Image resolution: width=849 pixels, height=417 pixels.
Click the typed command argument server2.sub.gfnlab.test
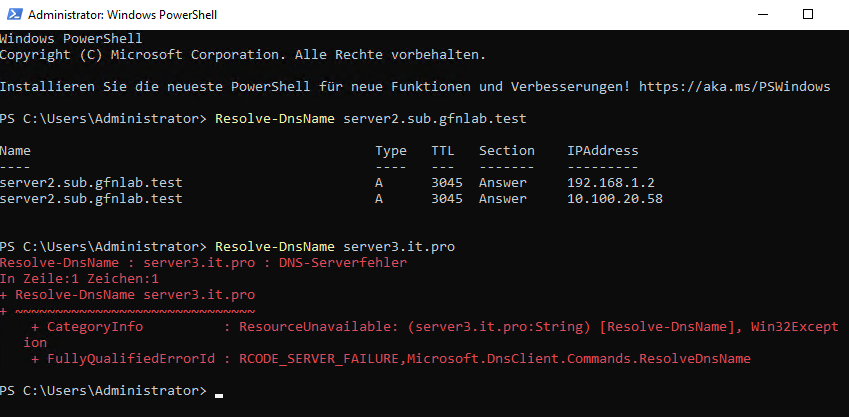click(434, 119)
